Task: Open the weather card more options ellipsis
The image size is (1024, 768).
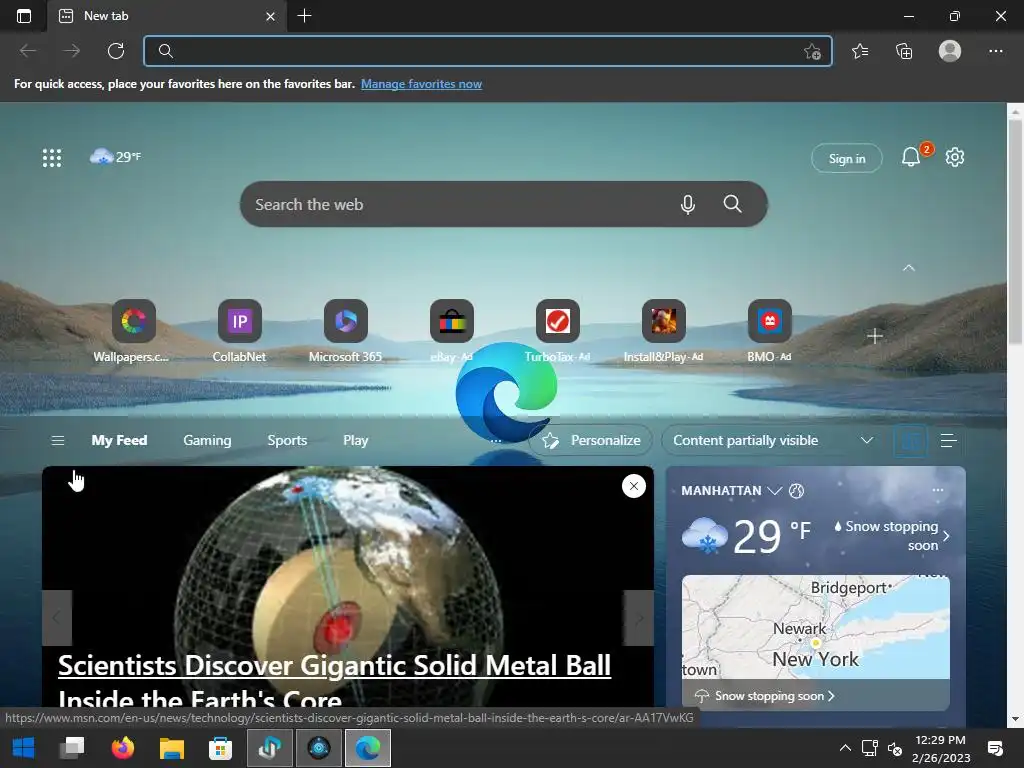Action: 938,490
